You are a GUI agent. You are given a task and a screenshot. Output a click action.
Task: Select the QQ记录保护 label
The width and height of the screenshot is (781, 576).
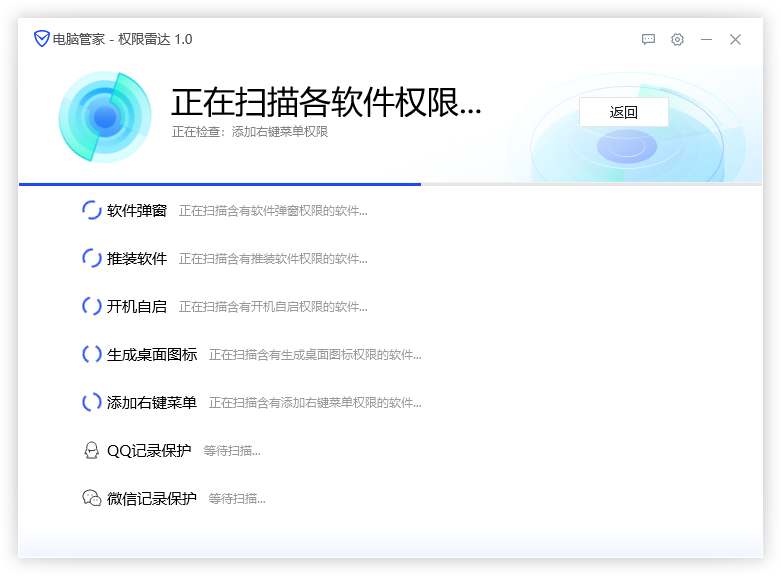tap(149, 451)
